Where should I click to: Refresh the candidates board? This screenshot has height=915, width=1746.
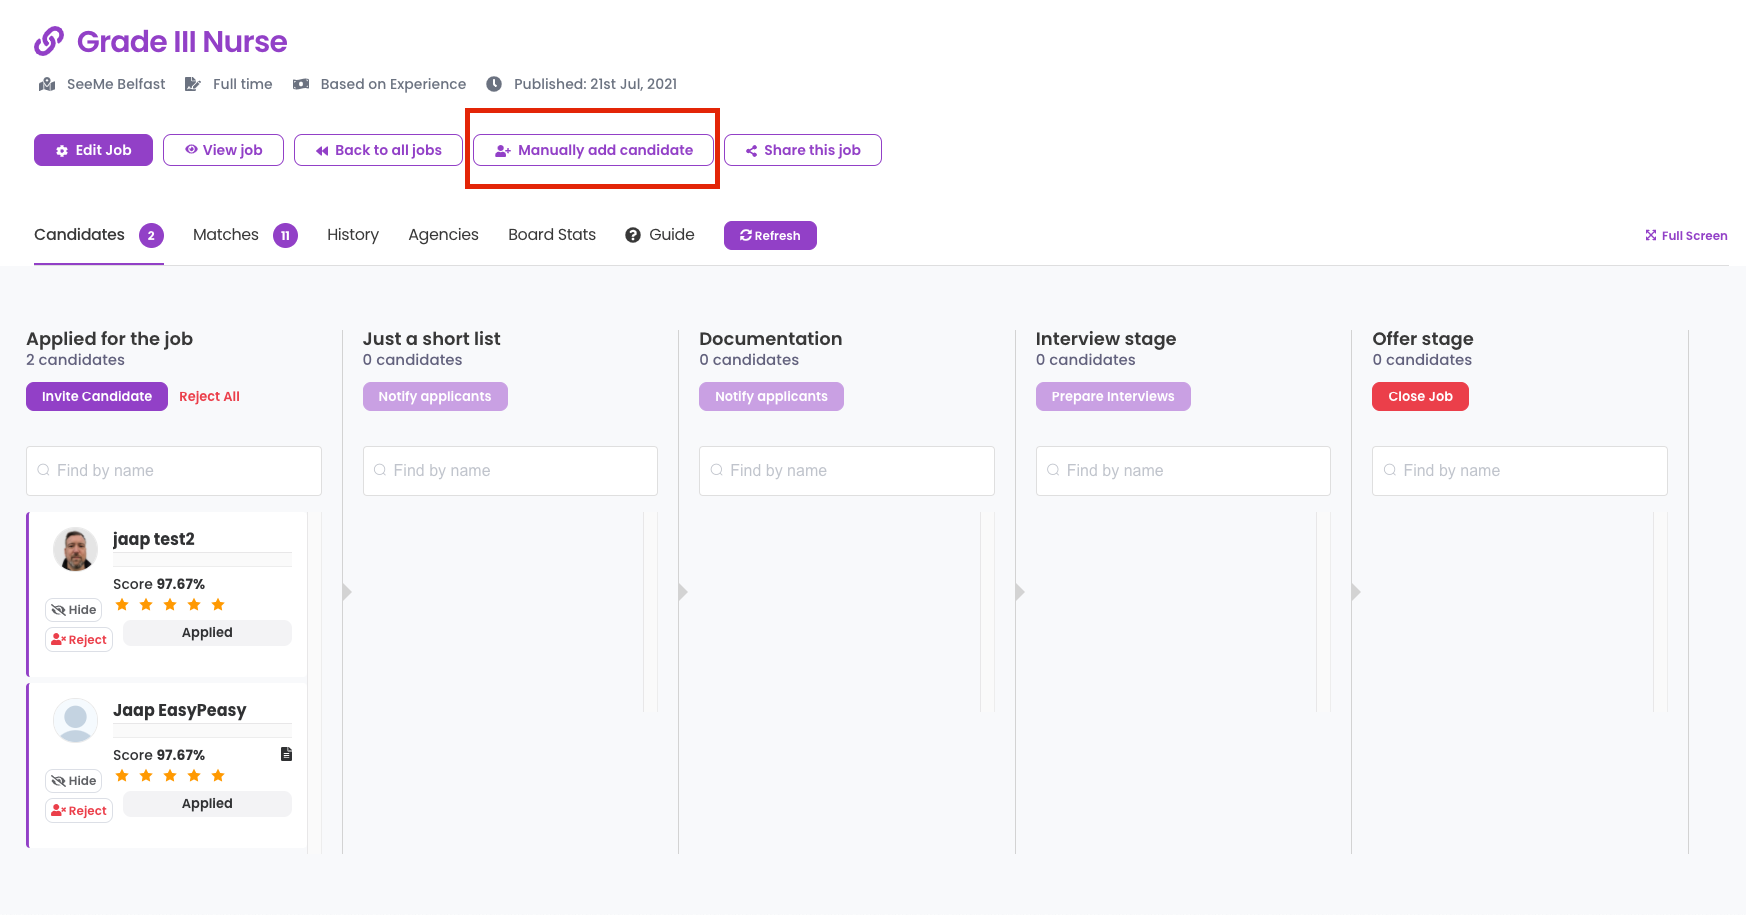[770, 236]
